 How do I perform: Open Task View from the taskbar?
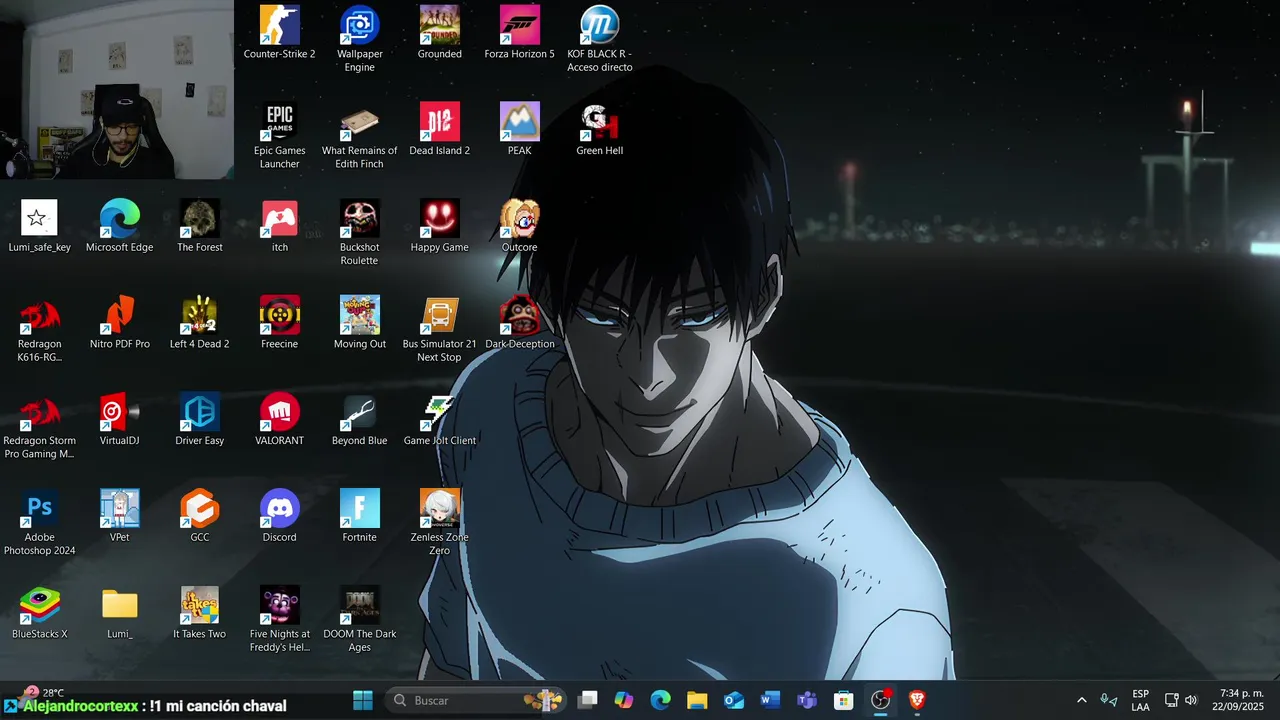588,700
